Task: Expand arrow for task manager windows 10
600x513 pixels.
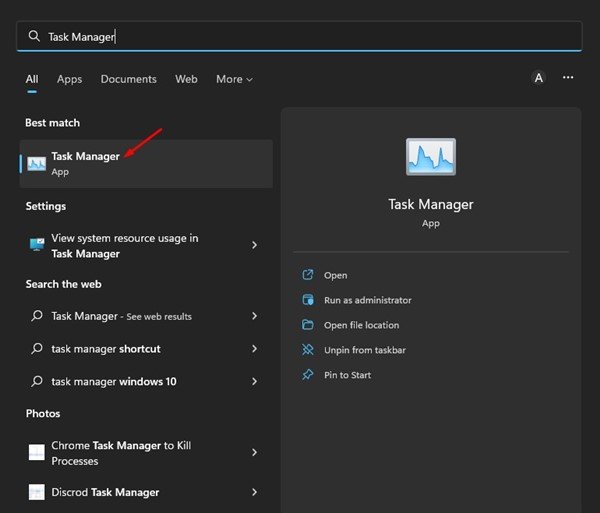Action: (x=254, y=381)
